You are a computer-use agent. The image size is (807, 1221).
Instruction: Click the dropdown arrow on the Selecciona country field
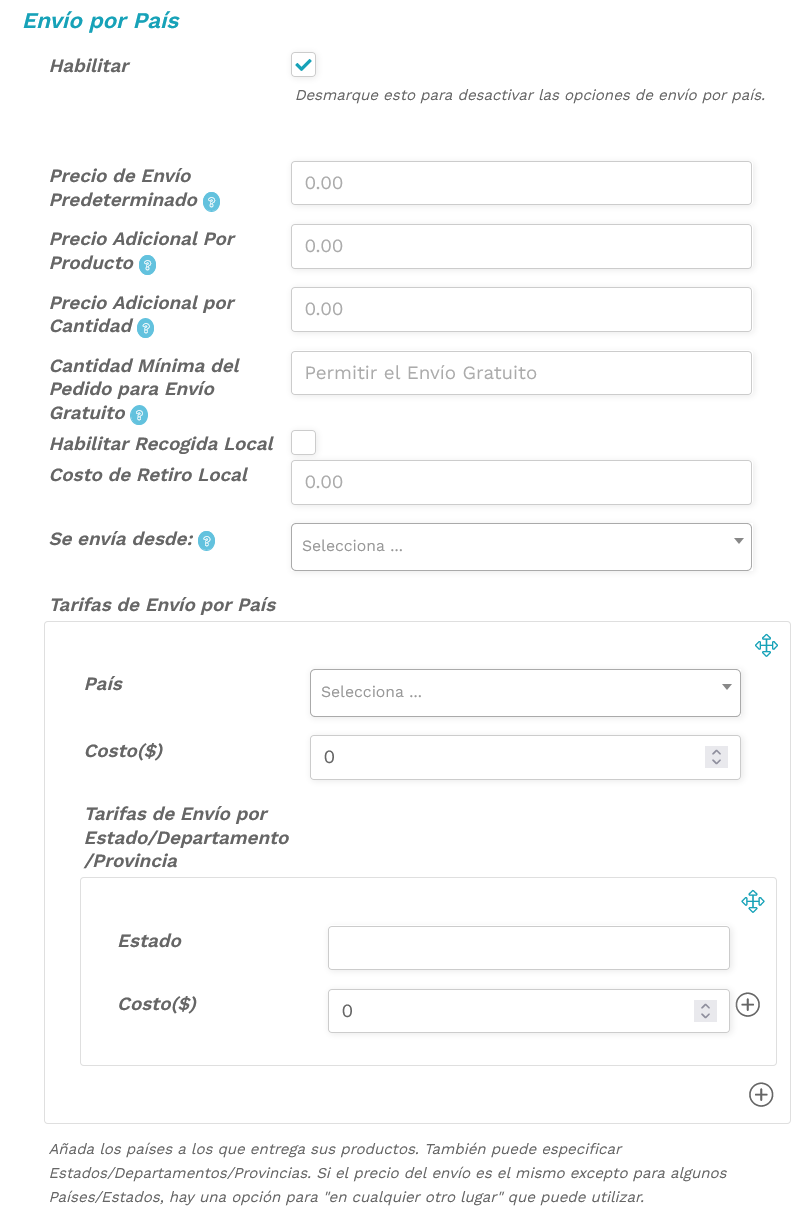[727, 687]
